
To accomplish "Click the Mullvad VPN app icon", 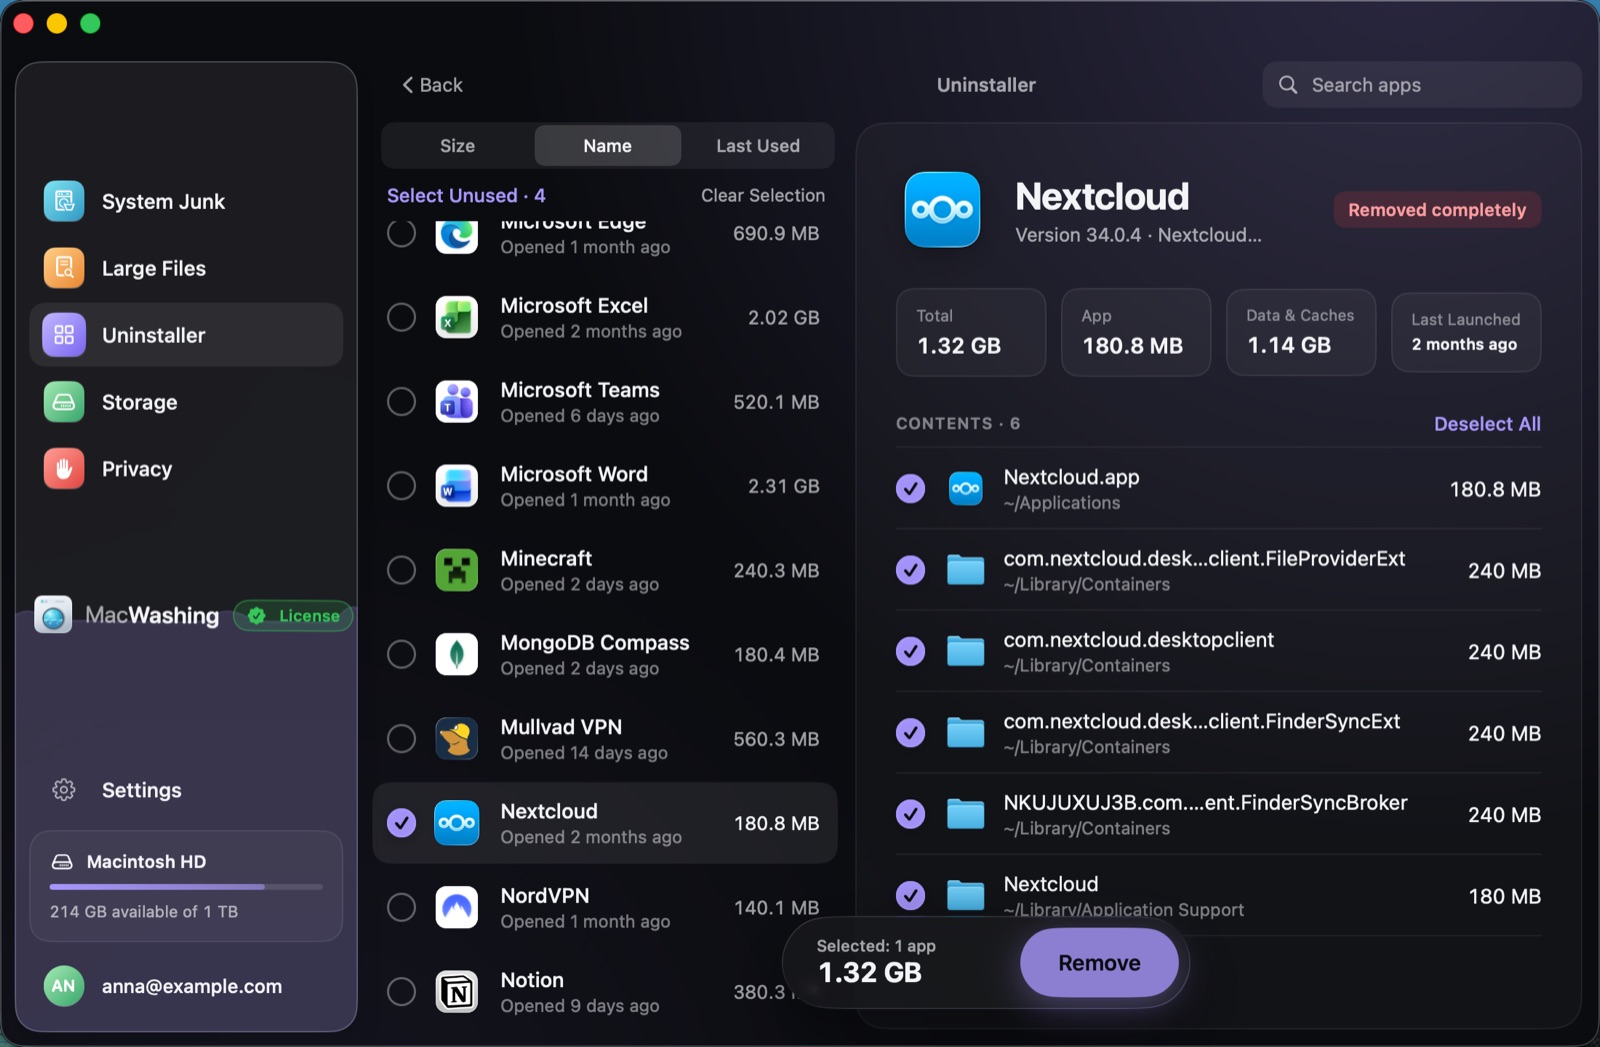I will point(457,739).
